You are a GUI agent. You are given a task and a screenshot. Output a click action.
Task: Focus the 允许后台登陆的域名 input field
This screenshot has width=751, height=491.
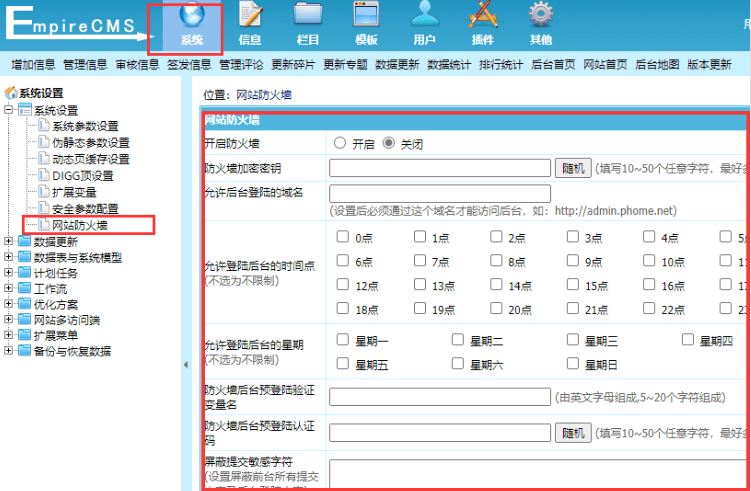pyautogui.click(x=440, y=194)
